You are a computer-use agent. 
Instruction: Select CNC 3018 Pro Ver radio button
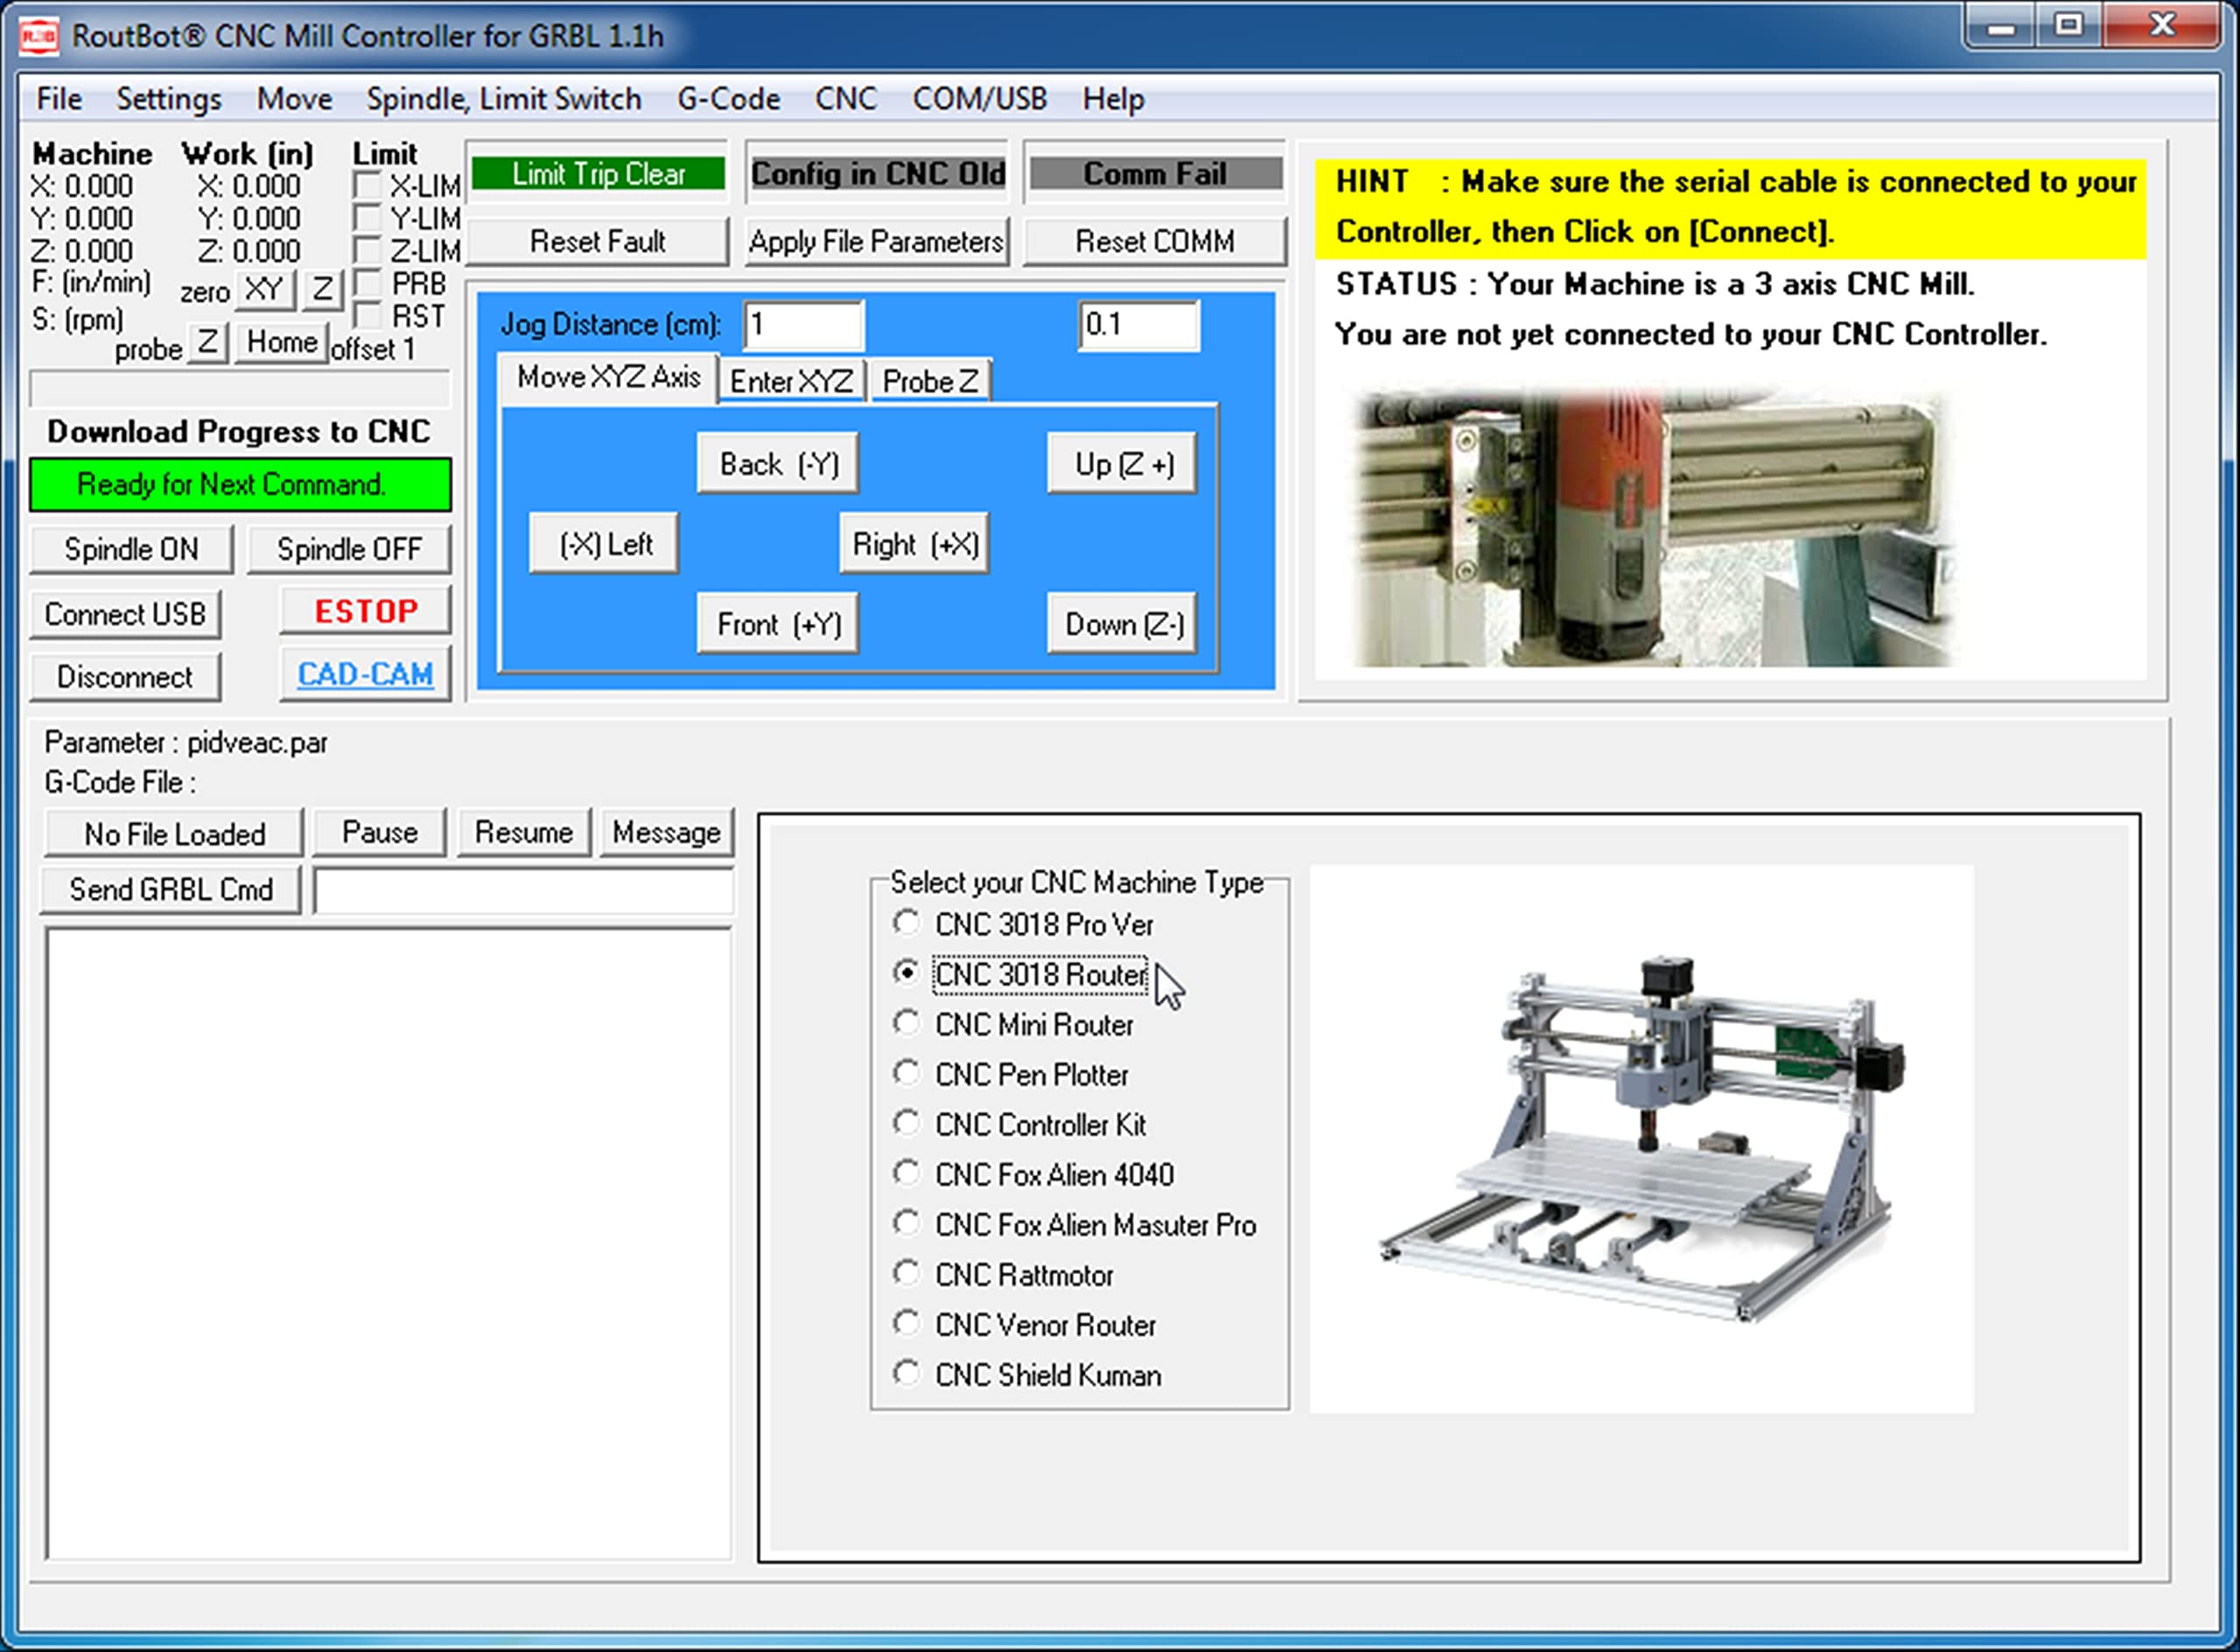(x=906, y=923)
